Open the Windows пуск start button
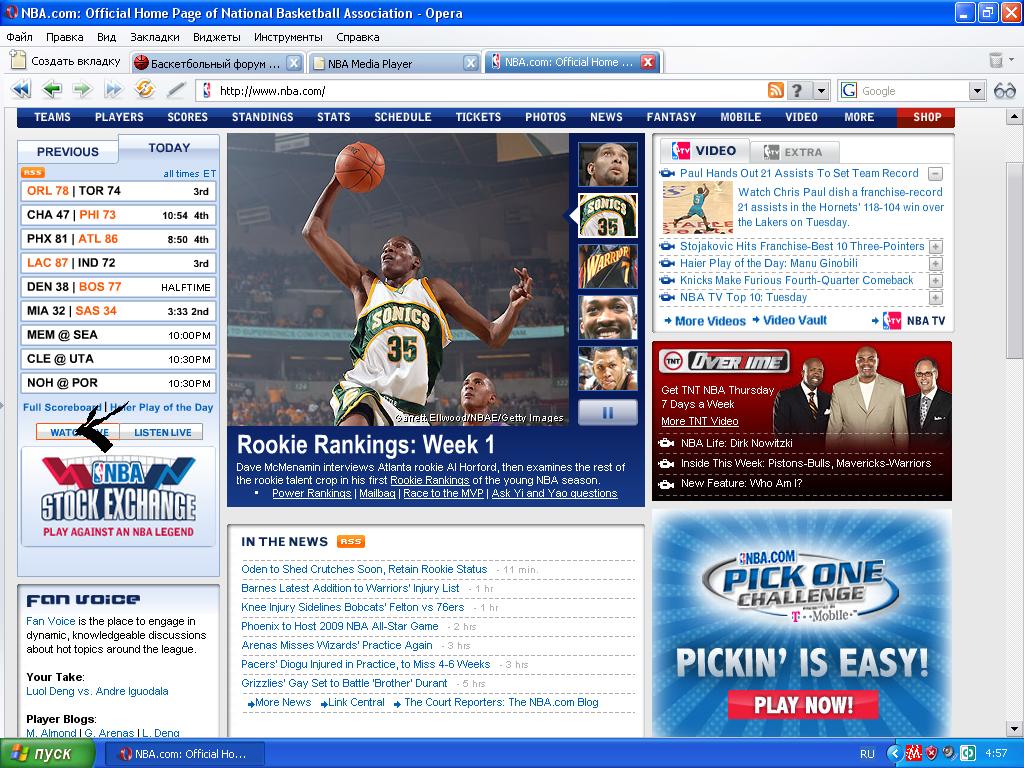The height and width of the screenshot is (768, 1024). [46, 754]
